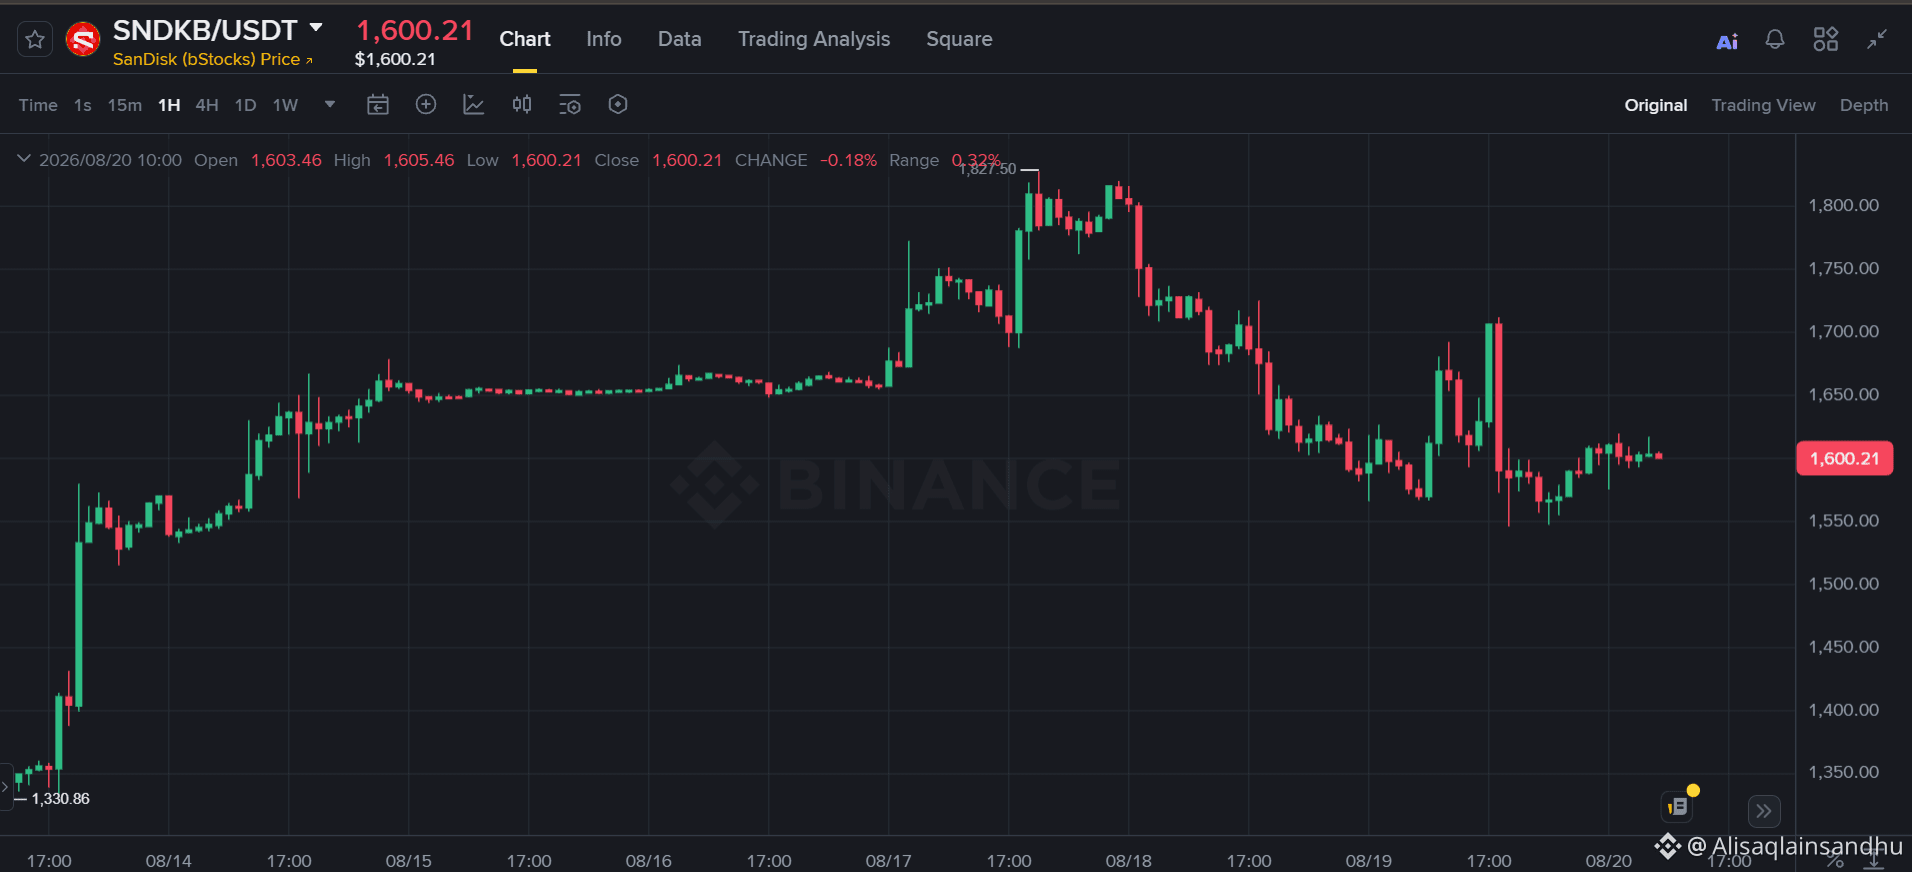This screenshot has height=872, width=1912.
Task: Click the SanDisk red logo icon
Action: coord(83,40)
